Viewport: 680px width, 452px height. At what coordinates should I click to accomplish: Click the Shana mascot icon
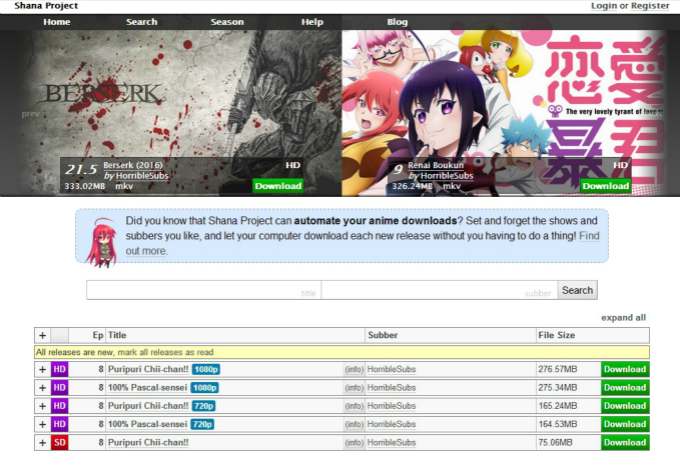pyautogui.click(x=101, y=242)
